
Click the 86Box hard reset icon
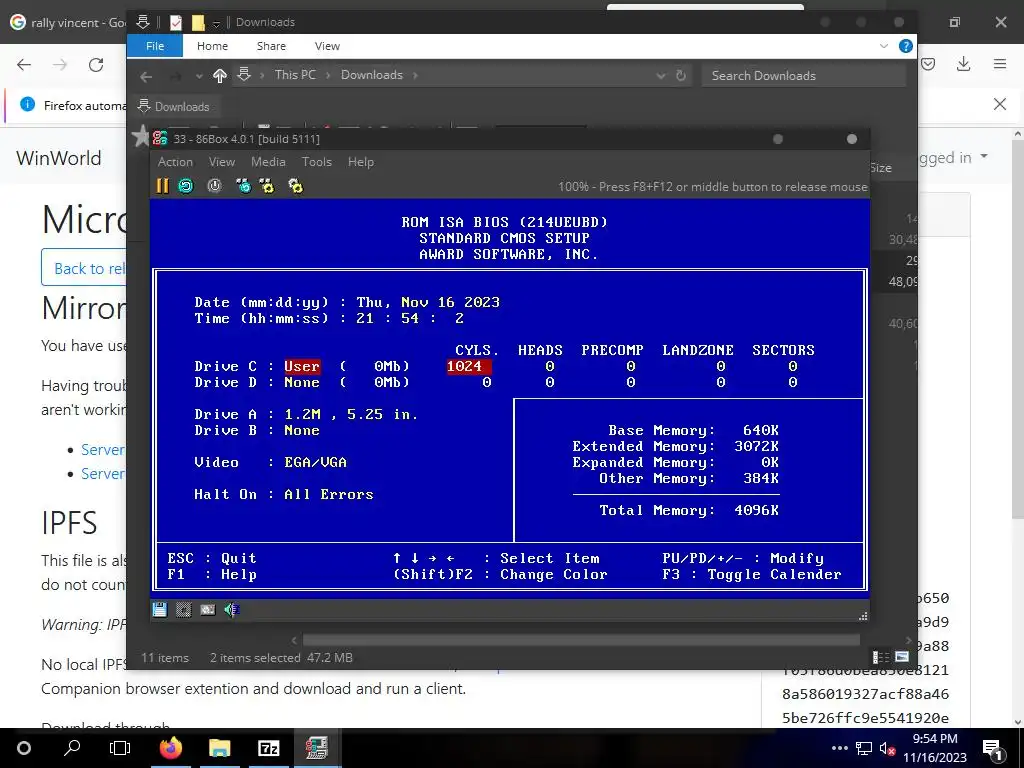(x=186, y=187)
